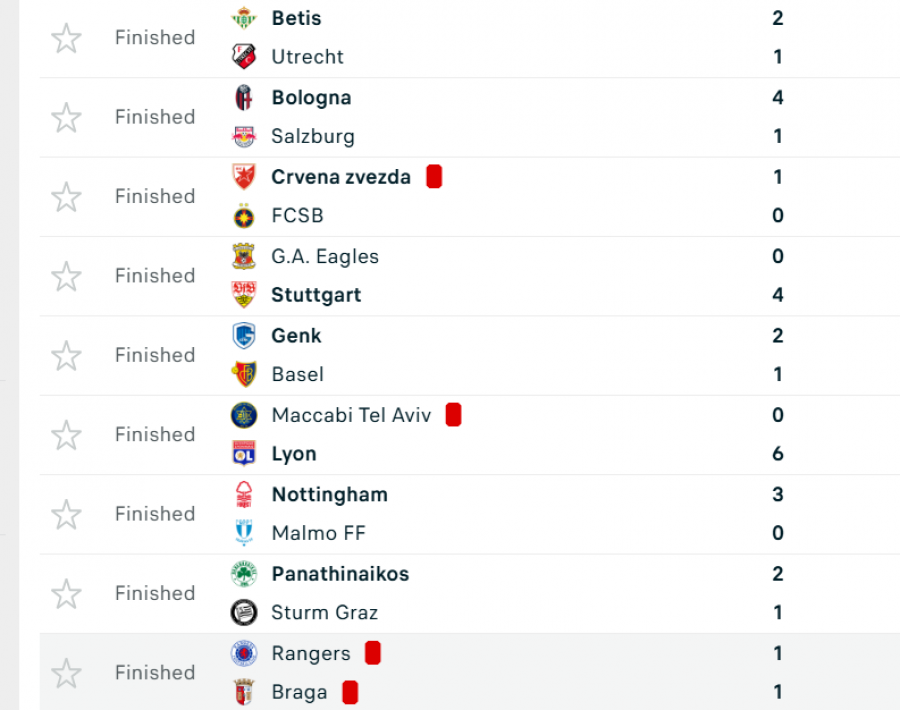Screen dimensions: 900x710
Task: Click Finished status for Nottingham vs Malmo FF
Action: 155,514
